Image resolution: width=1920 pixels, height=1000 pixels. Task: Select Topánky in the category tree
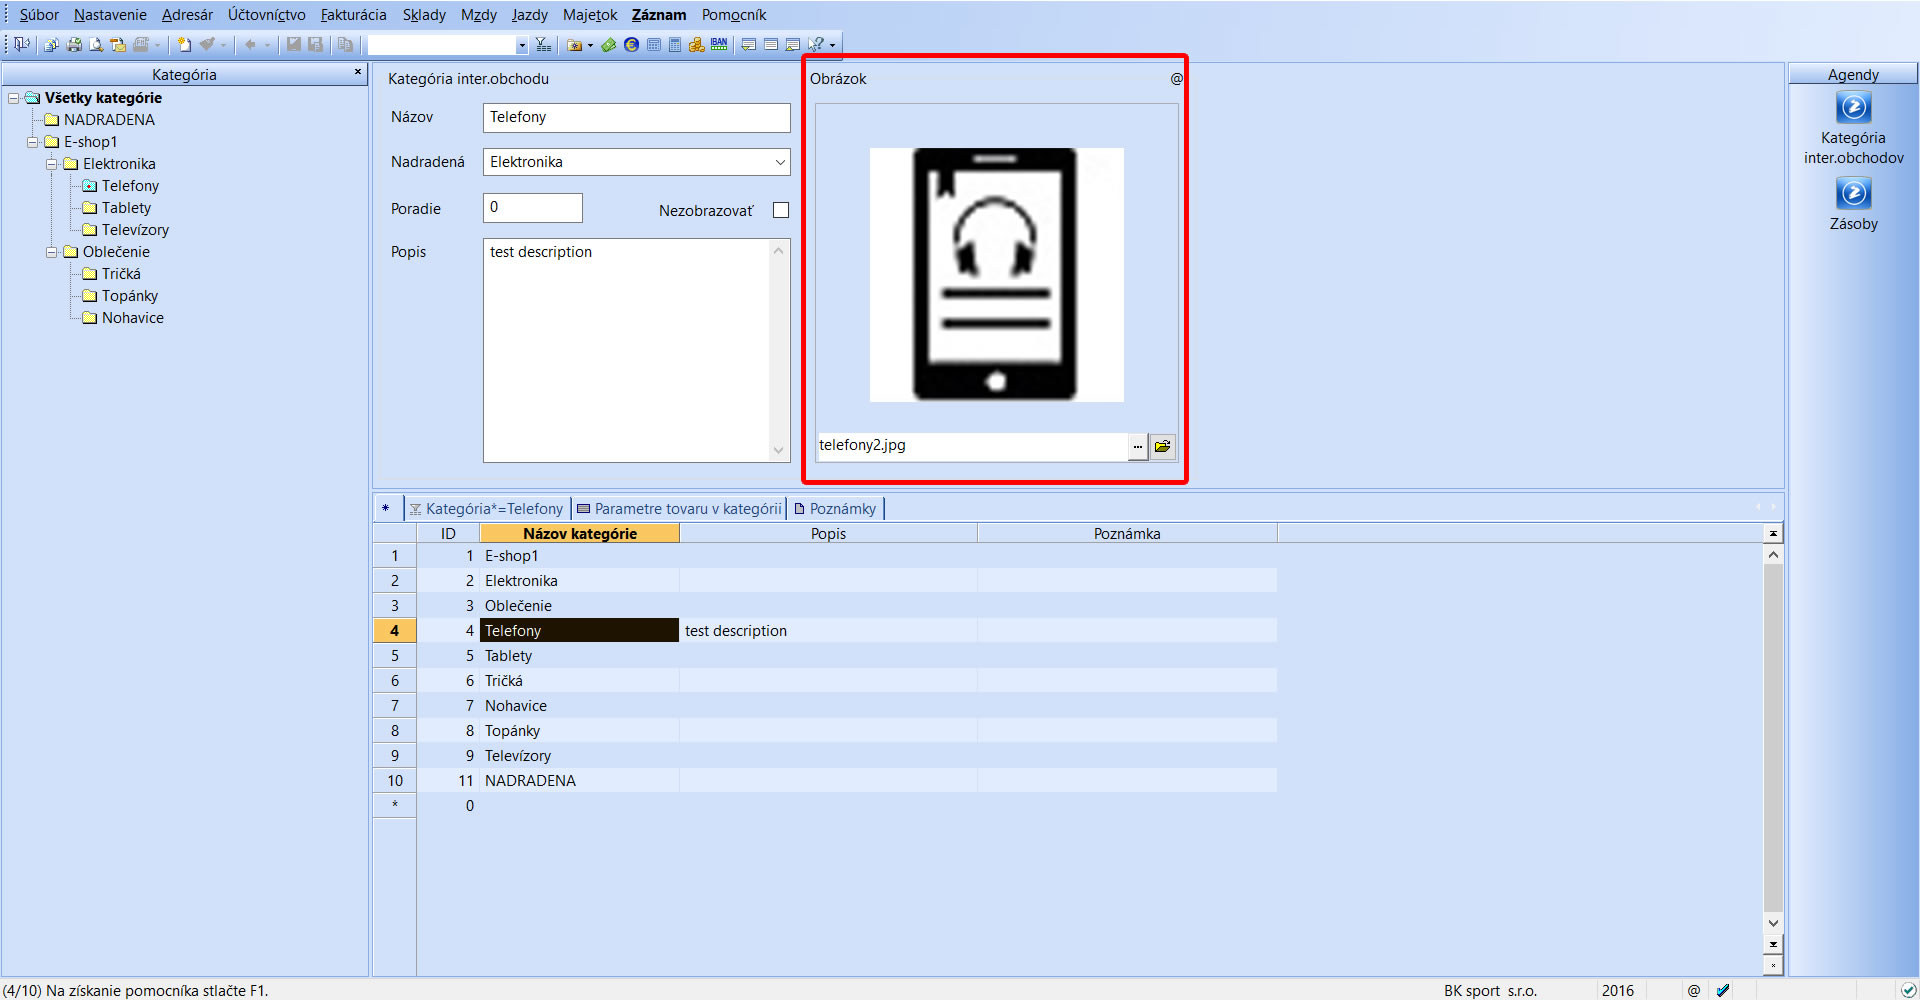(x=130, y=296)
